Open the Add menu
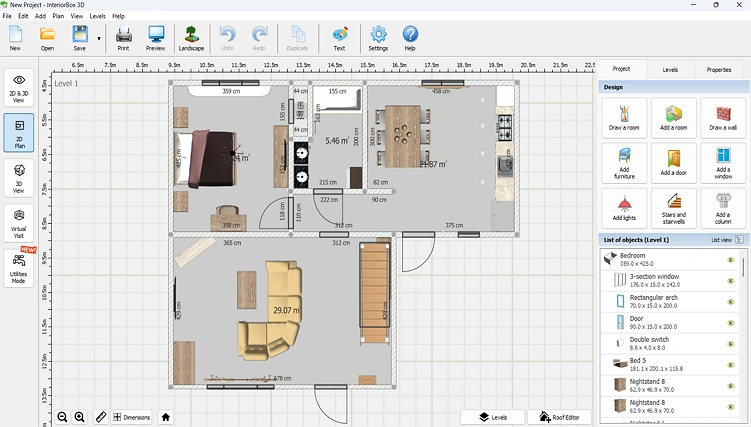The image size is (751, 427). [x=40, y=16]
